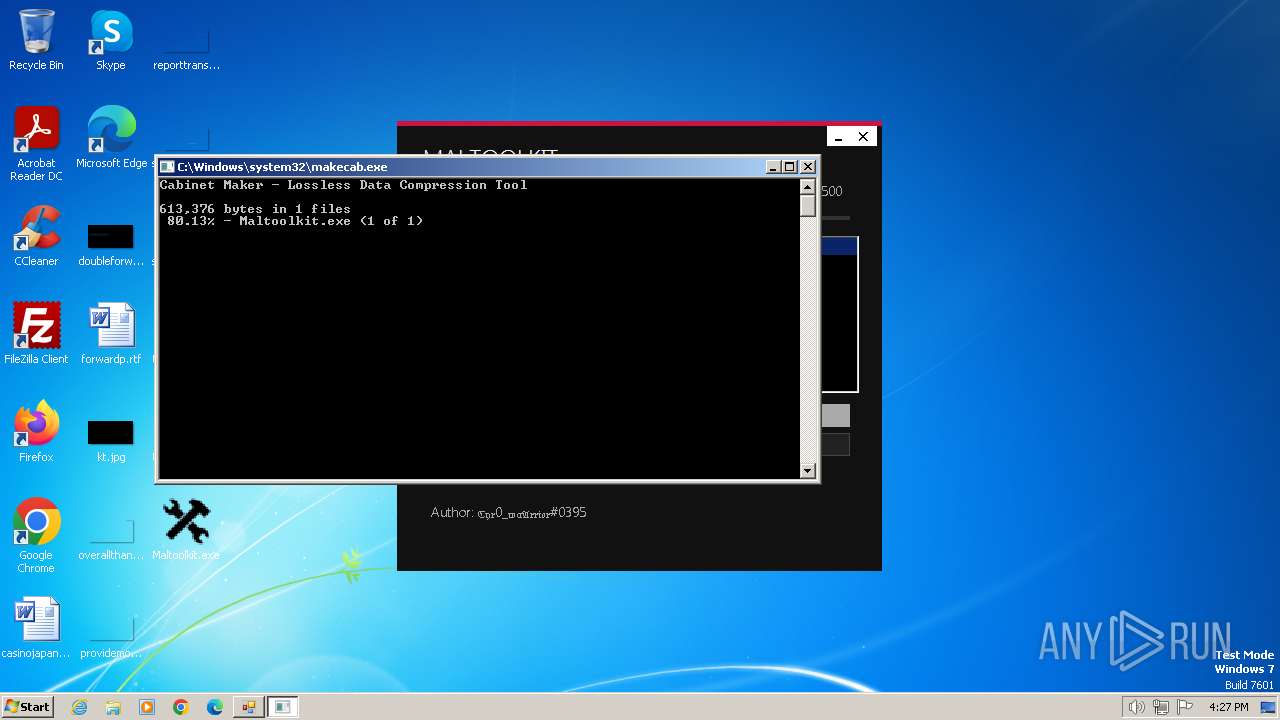1280x720 pixels.
Task: Open Acrobat Reader DC shortcut
Action: coord(36,144)
